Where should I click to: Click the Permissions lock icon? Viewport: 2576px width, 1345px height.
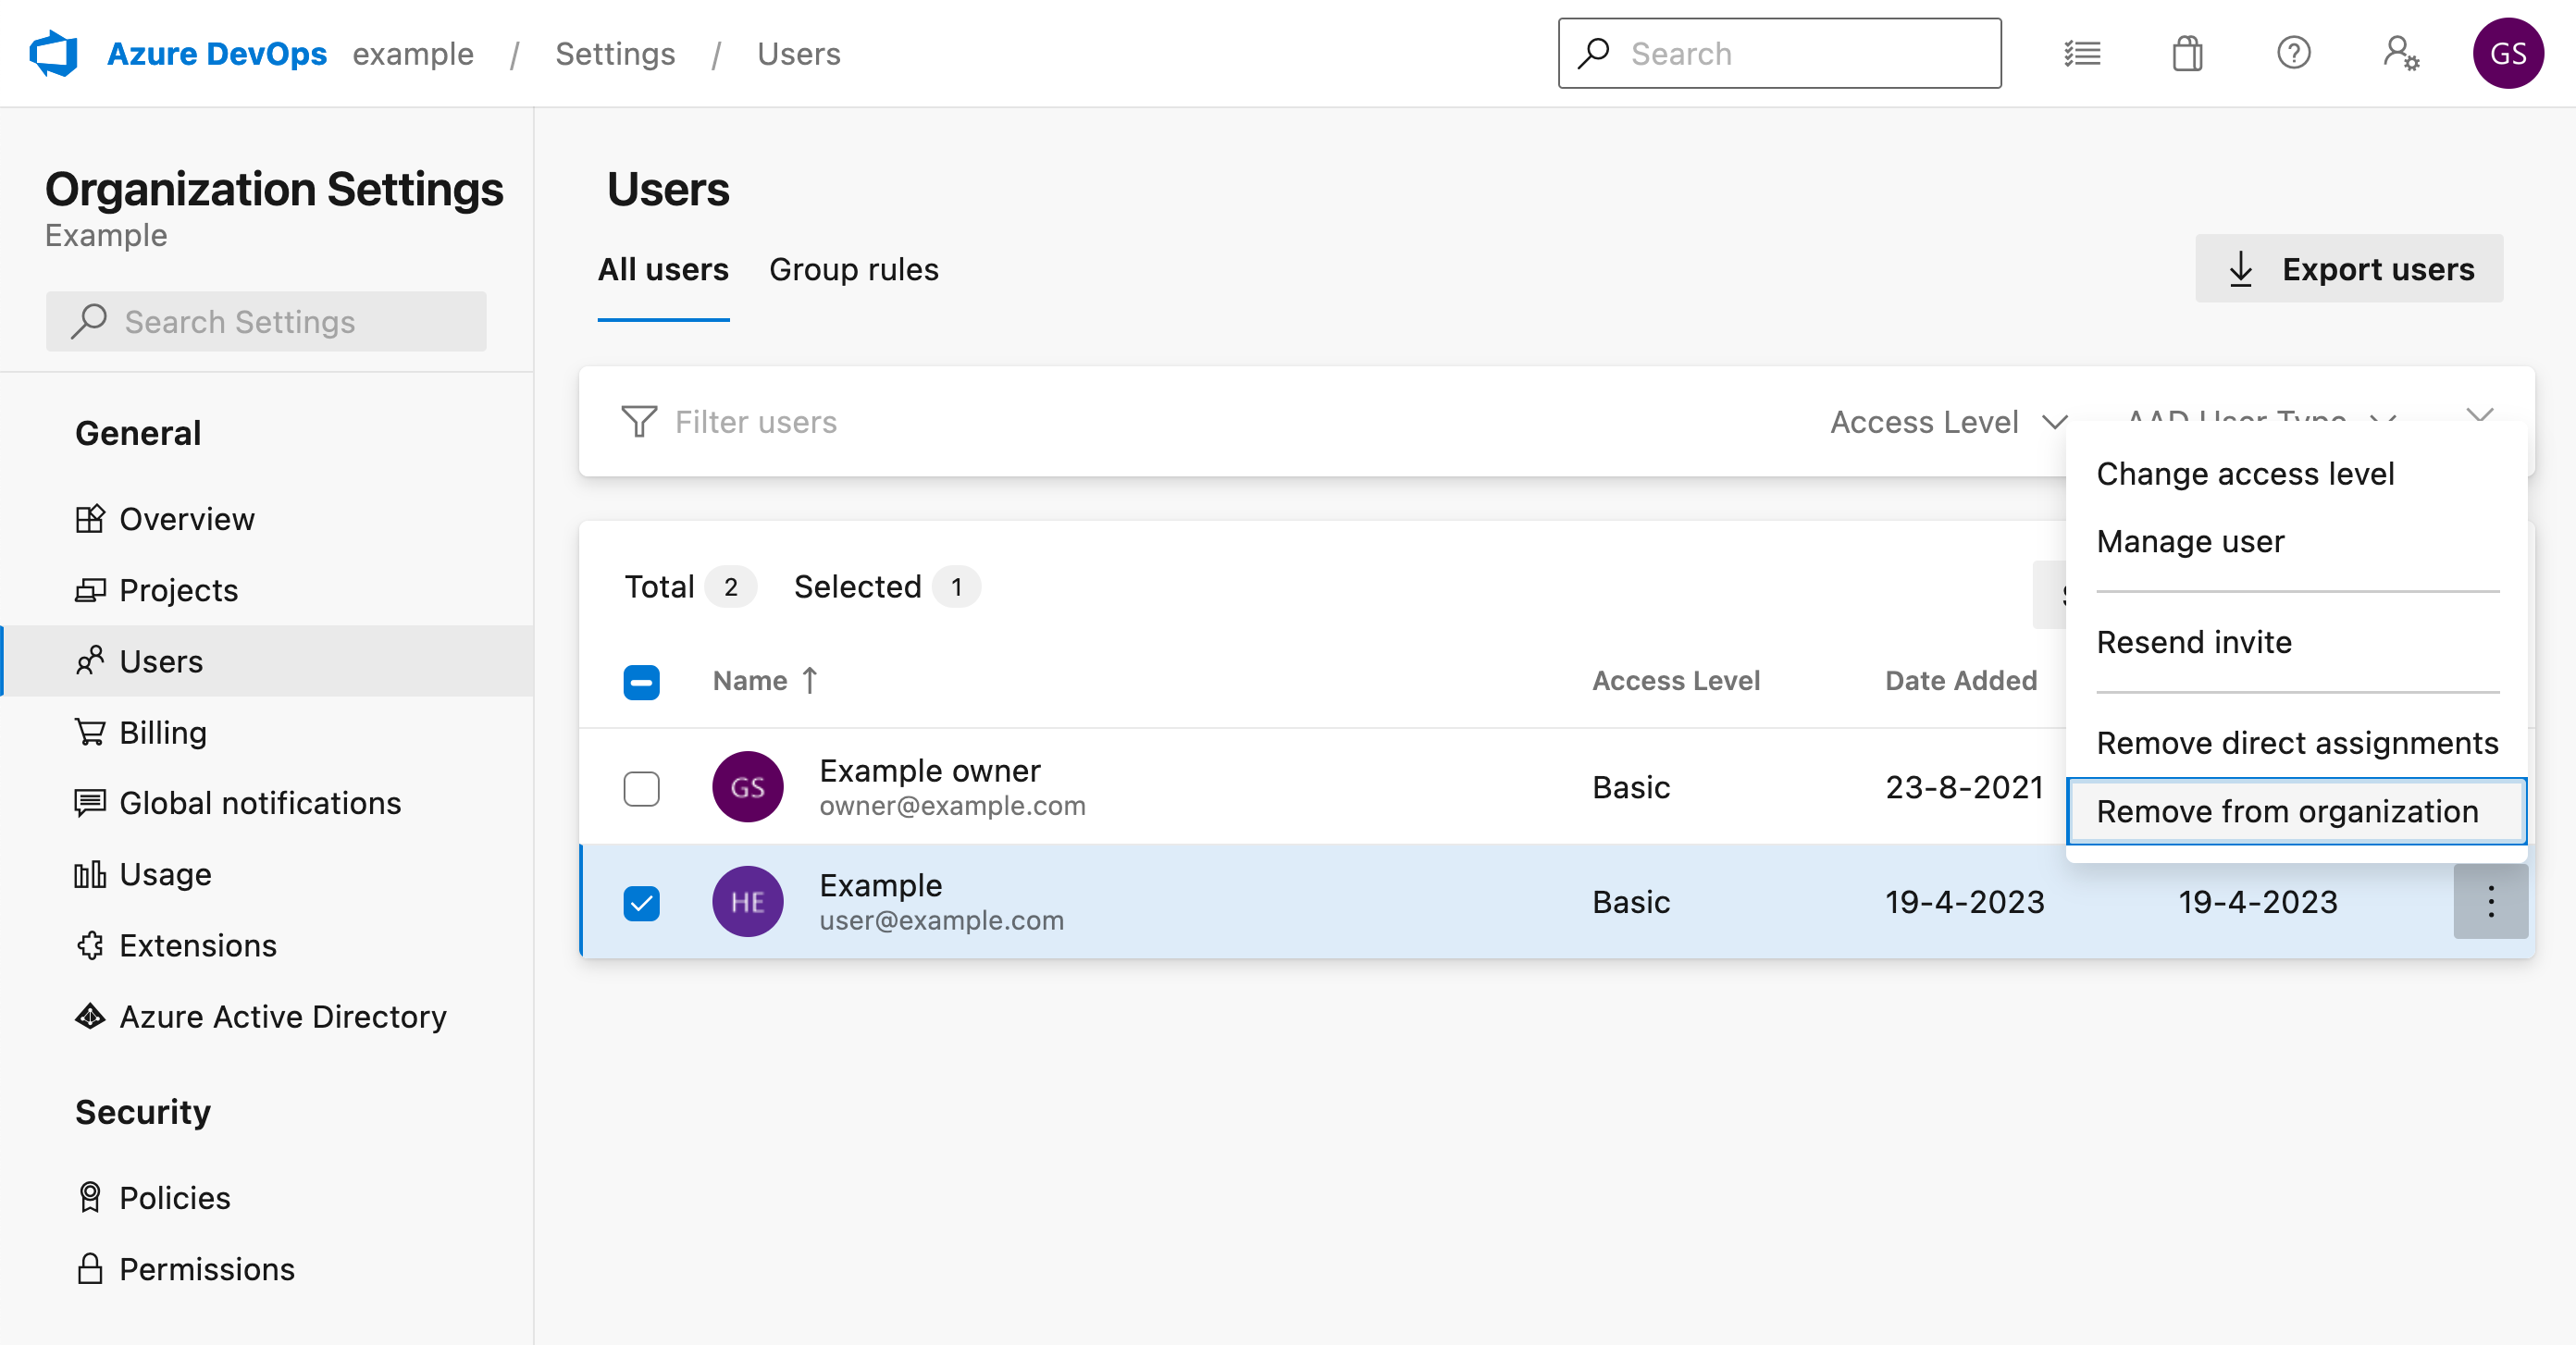90,1268
